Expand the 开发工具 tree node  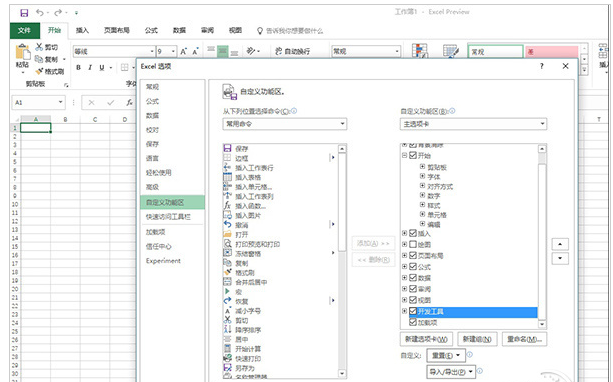coord(404,311)
